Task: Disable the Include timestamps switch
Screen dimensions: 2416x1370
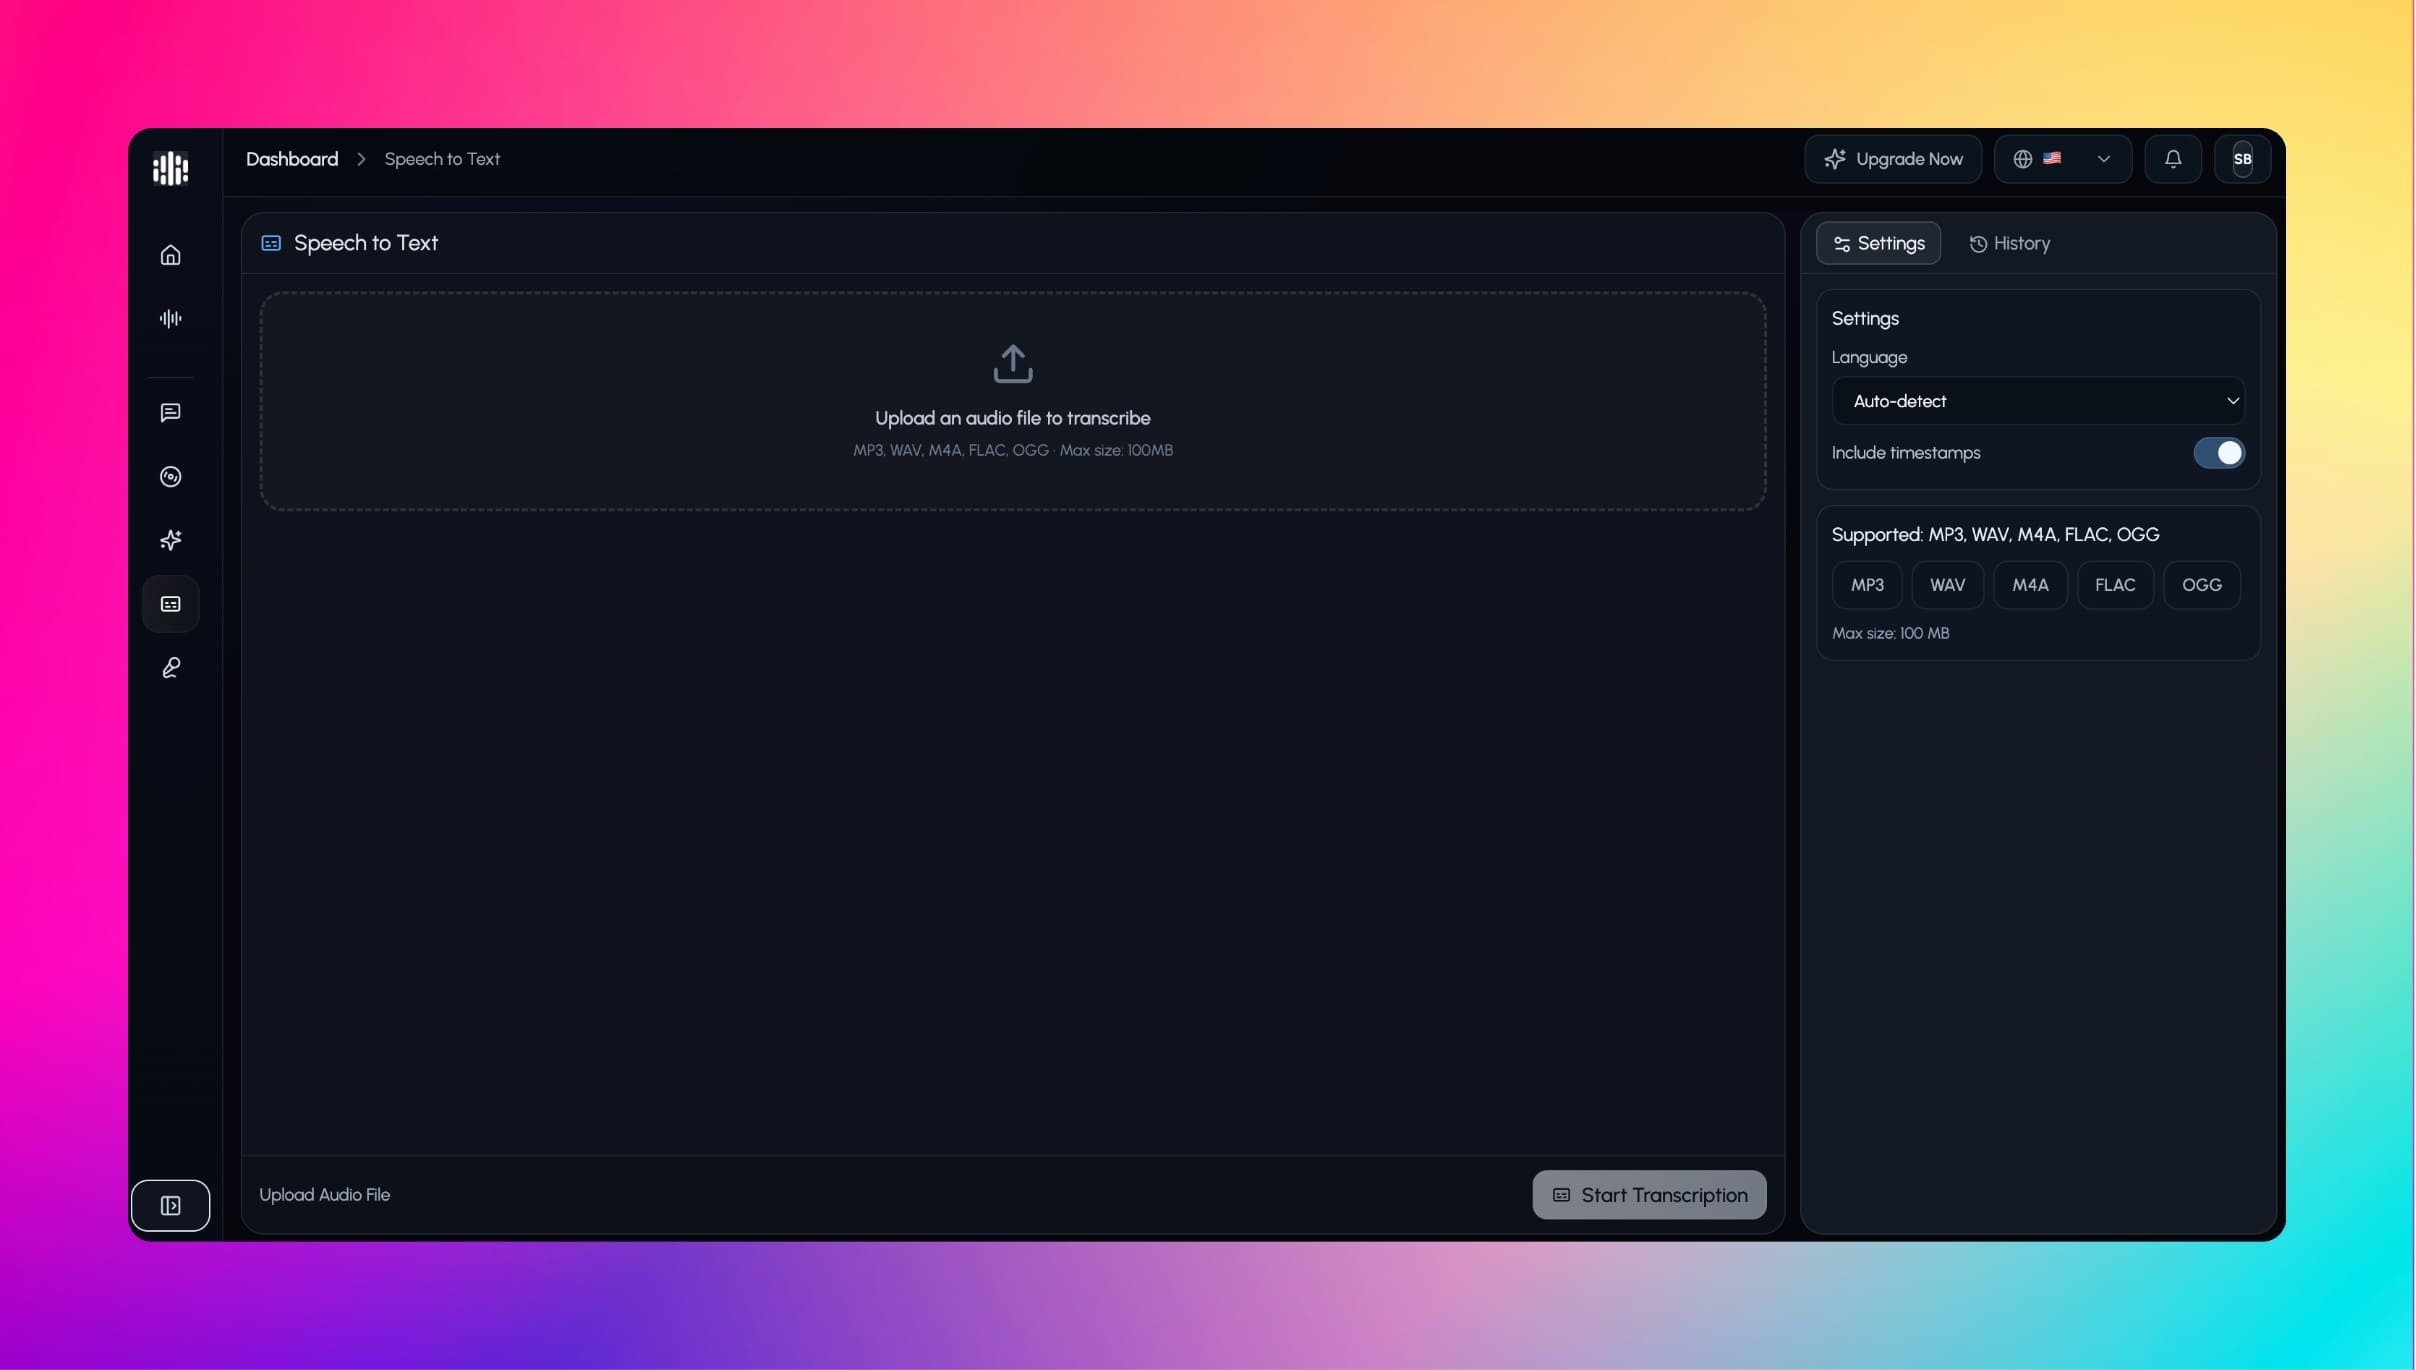Action: tap(2218, 453)
